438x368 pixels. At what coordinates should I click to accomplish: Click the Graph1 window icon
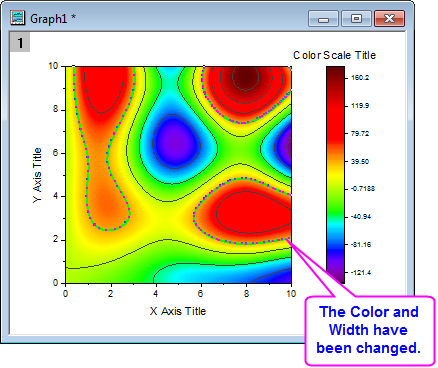[17, 18]
